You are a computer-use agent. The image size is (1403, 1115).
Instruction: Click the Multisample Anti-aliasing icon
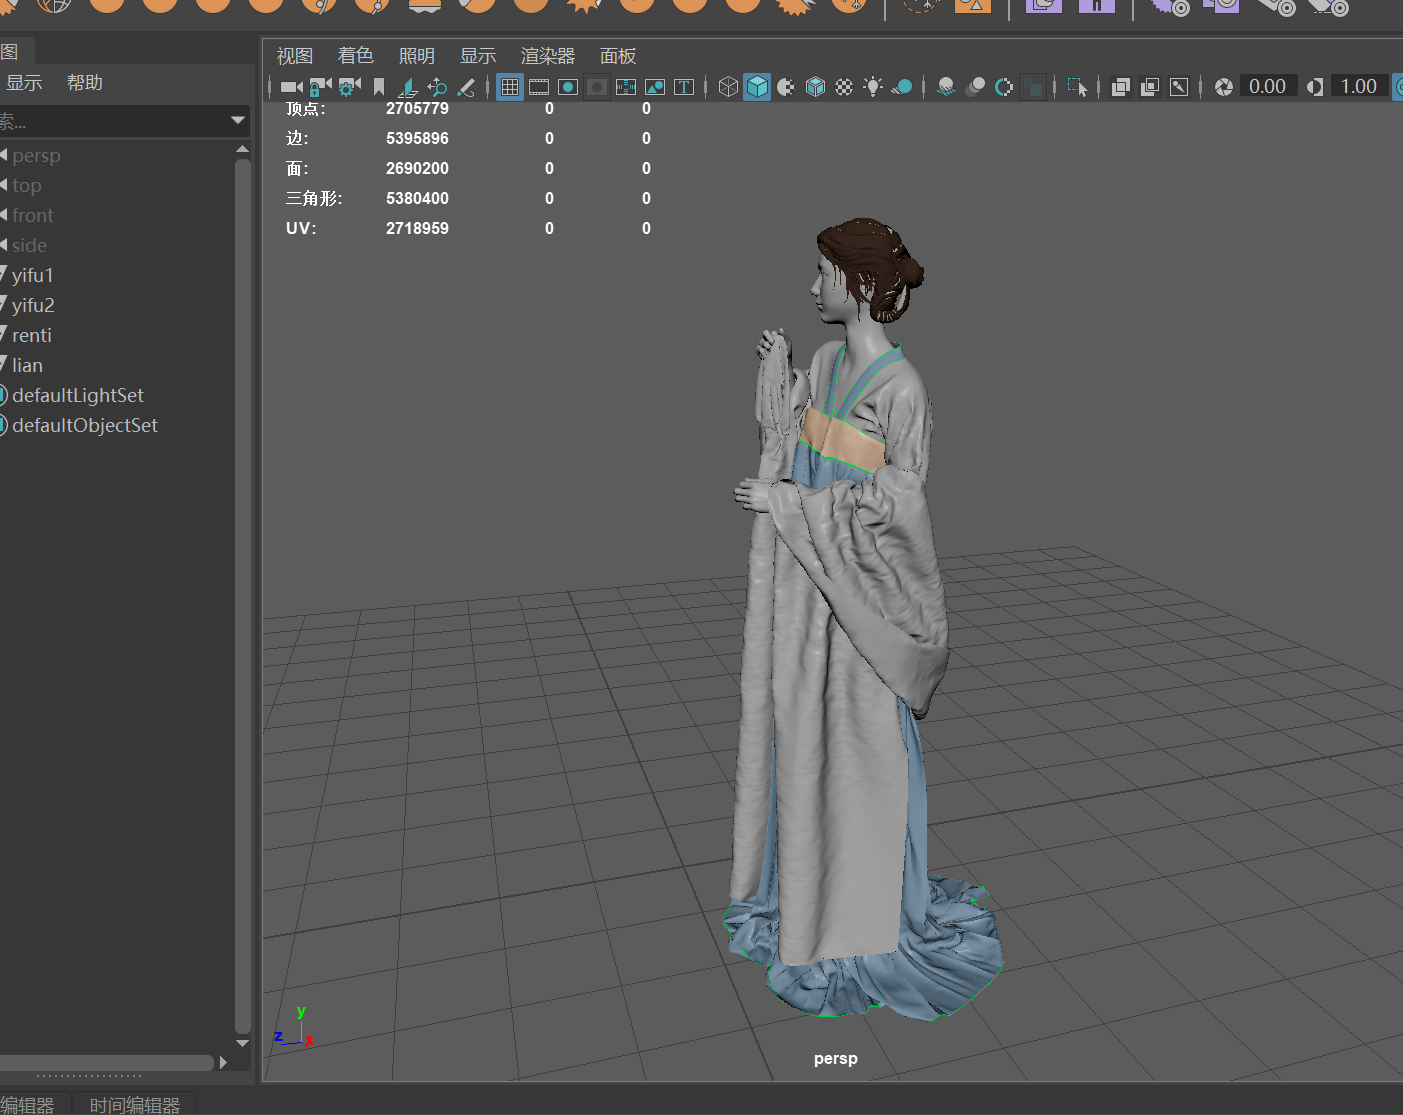coord(1004,87)
